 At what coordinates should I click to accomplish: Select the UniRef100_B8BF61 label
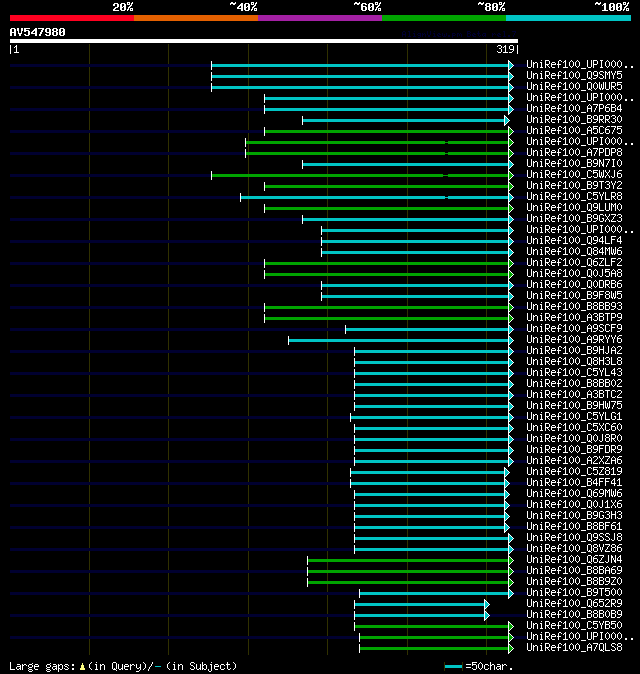pyautogui.click(x=574, y=527)
